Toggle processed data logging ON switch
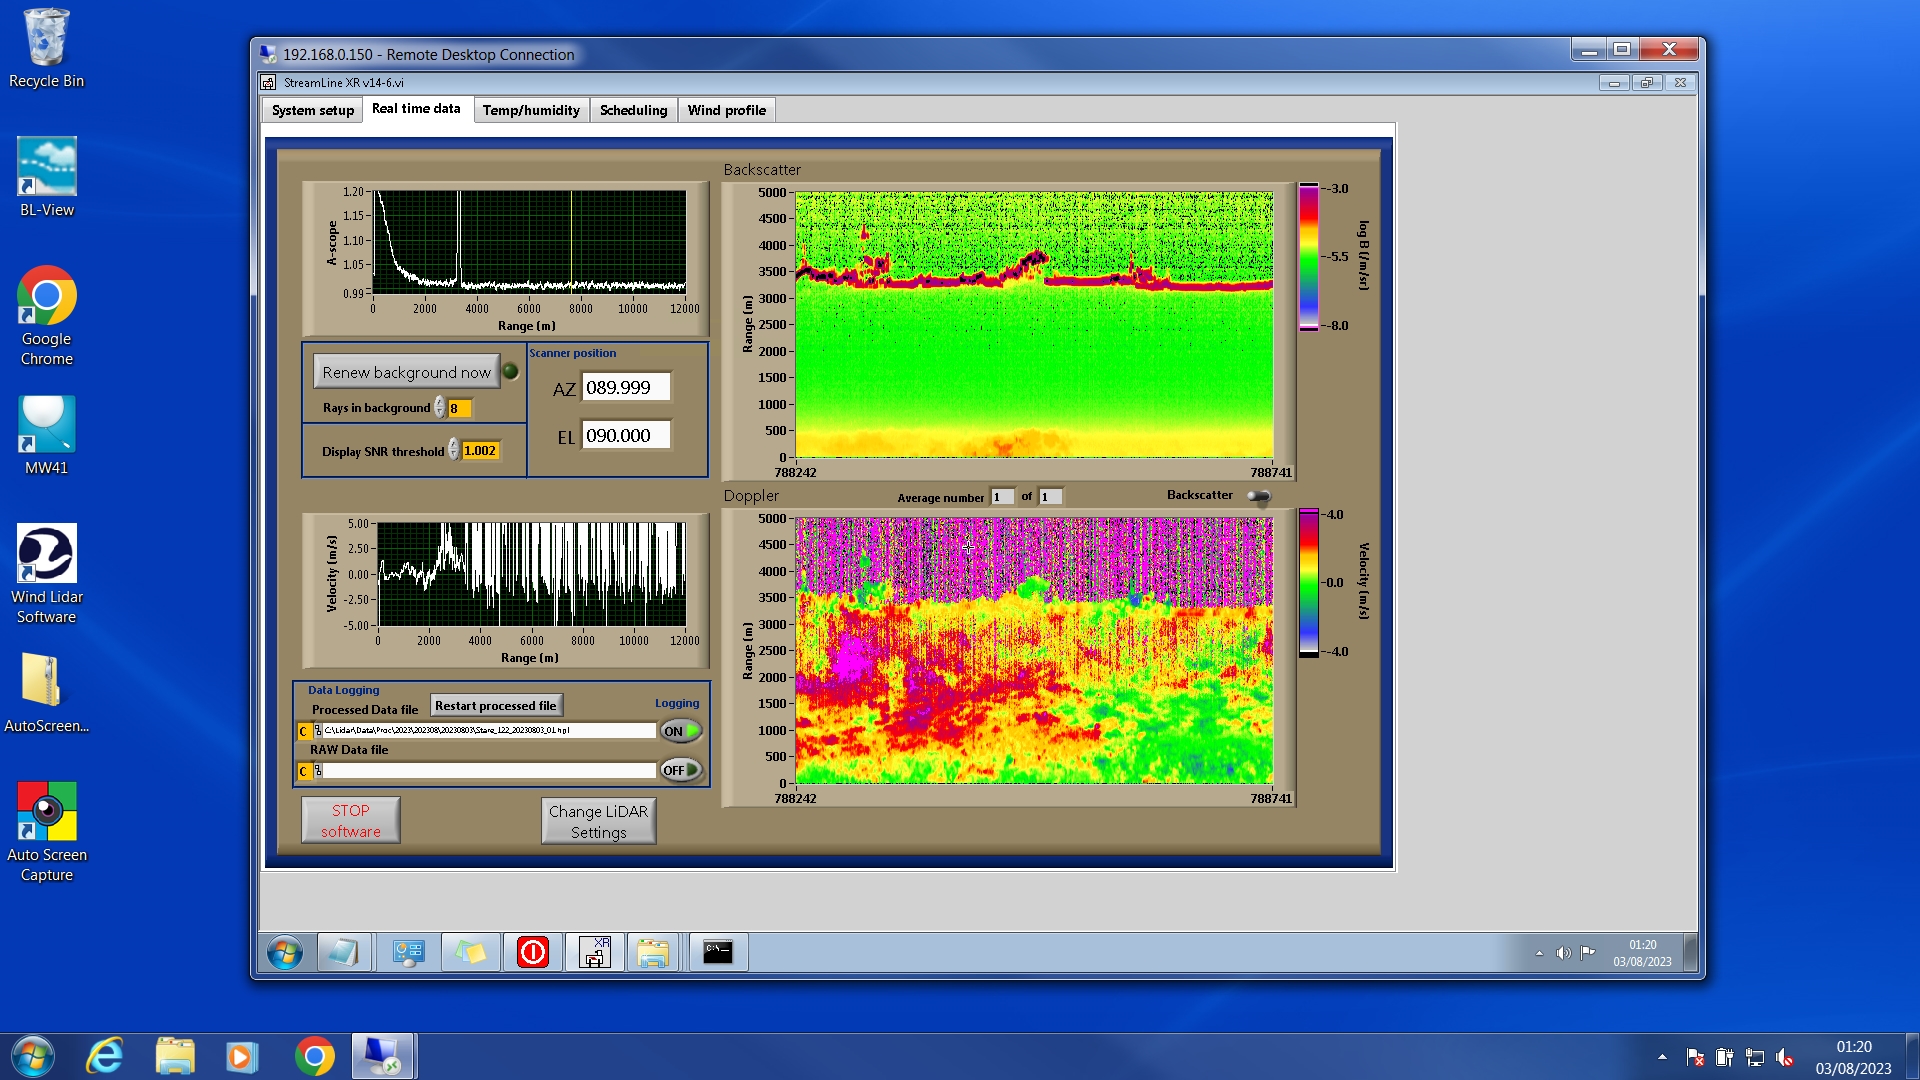Image resolution: width=1920 pixels, height=1080 pixels. (681, 731)
